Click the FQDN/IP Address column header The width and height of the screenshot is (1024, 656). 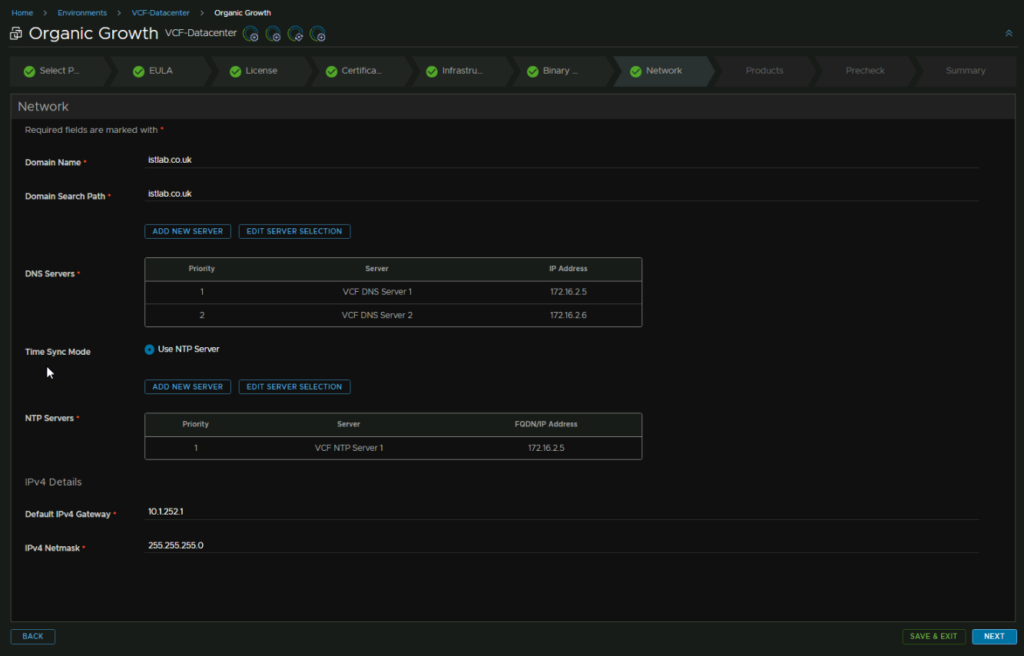(x=546, y=424)
